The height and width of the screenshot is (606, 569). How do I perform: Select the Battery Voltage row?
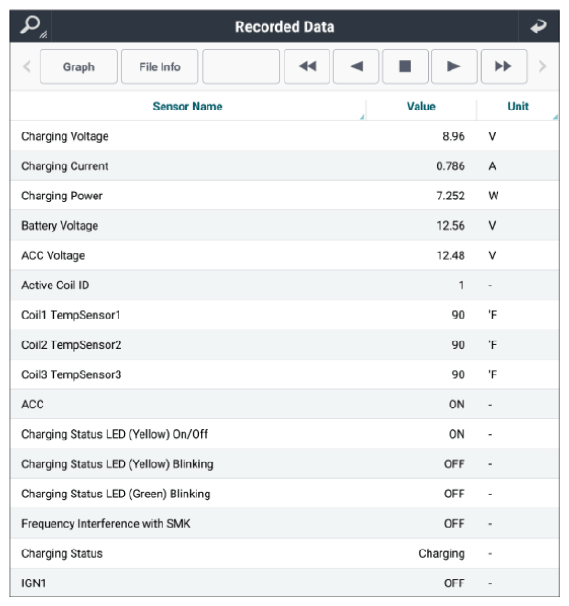point(284,225)
